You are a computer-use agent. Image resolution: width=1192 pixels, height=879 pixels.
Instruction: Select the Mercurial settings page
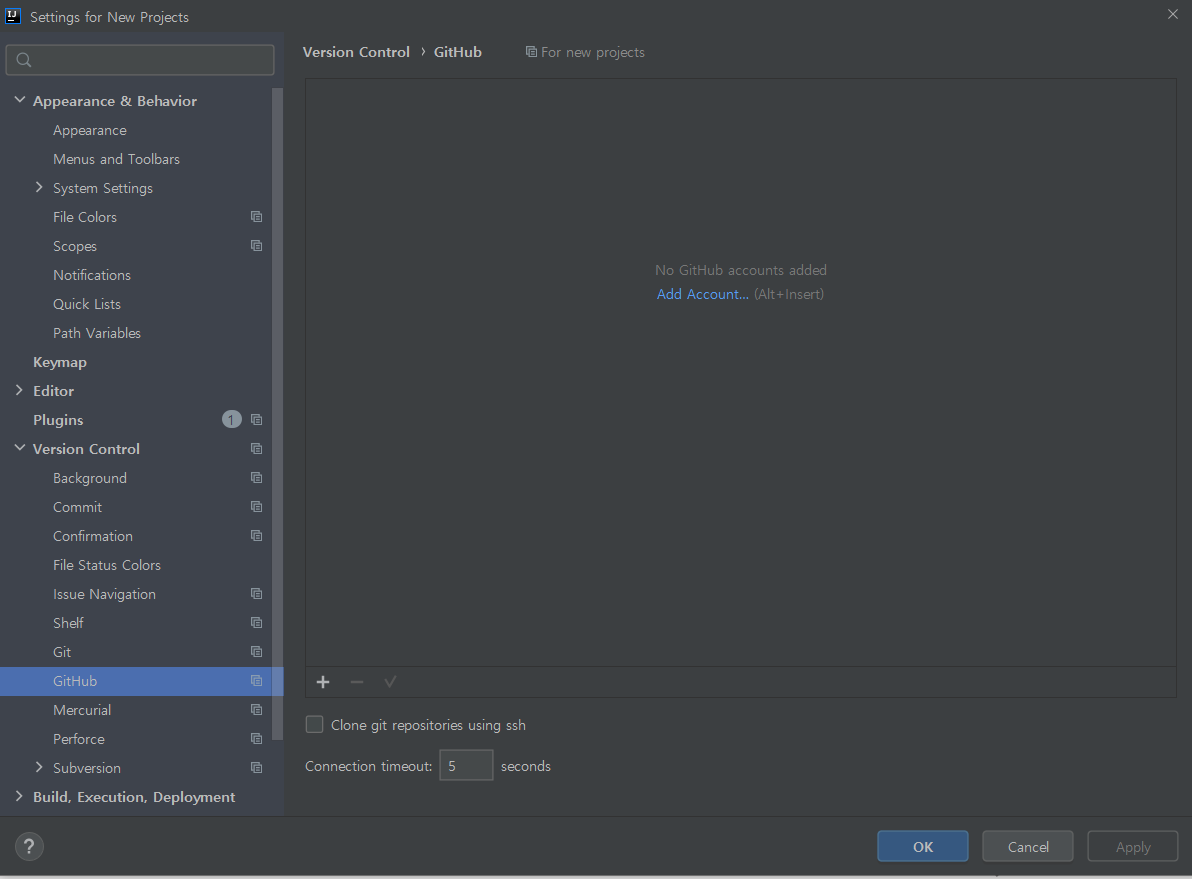(x=82, y=710)
